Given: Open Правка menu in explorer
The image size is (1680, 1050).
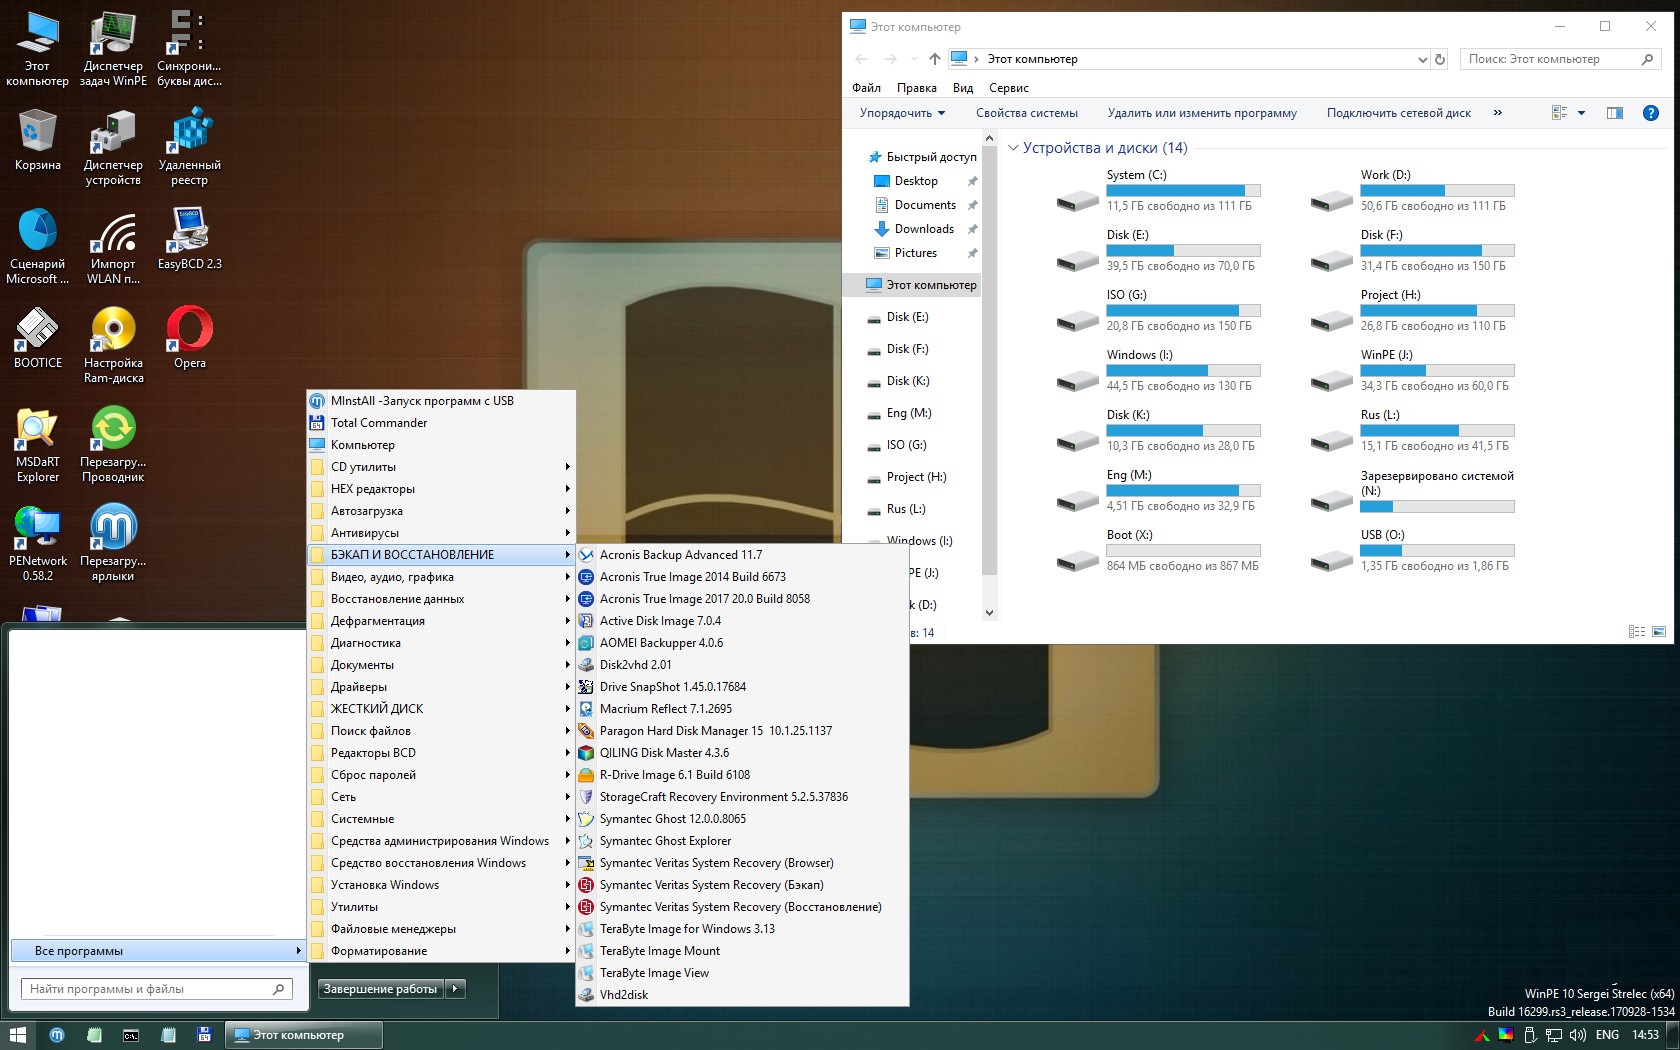Looking at the screenshot, I should [917, 88].
